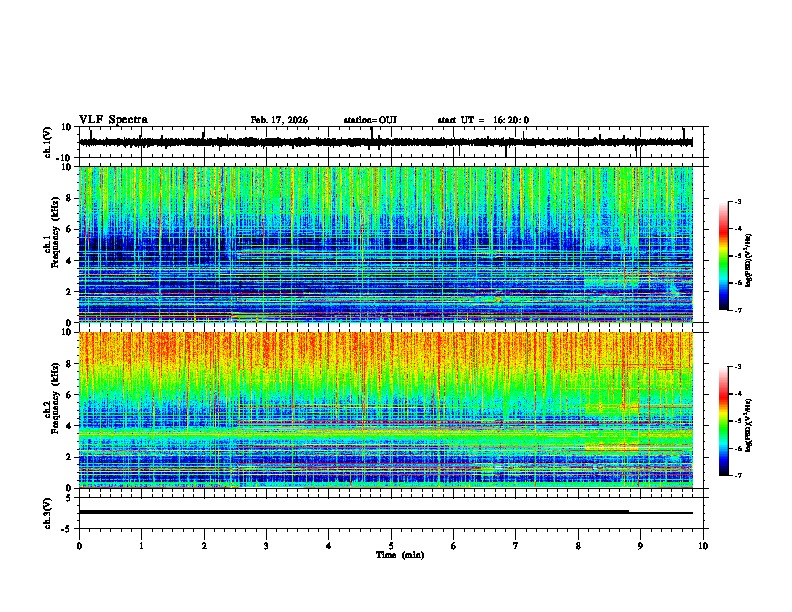The width and height of the screenshot is (792, 612).
Task: Click the 'start UT = 16:20:0' text
Action: [x=483, y=120]
